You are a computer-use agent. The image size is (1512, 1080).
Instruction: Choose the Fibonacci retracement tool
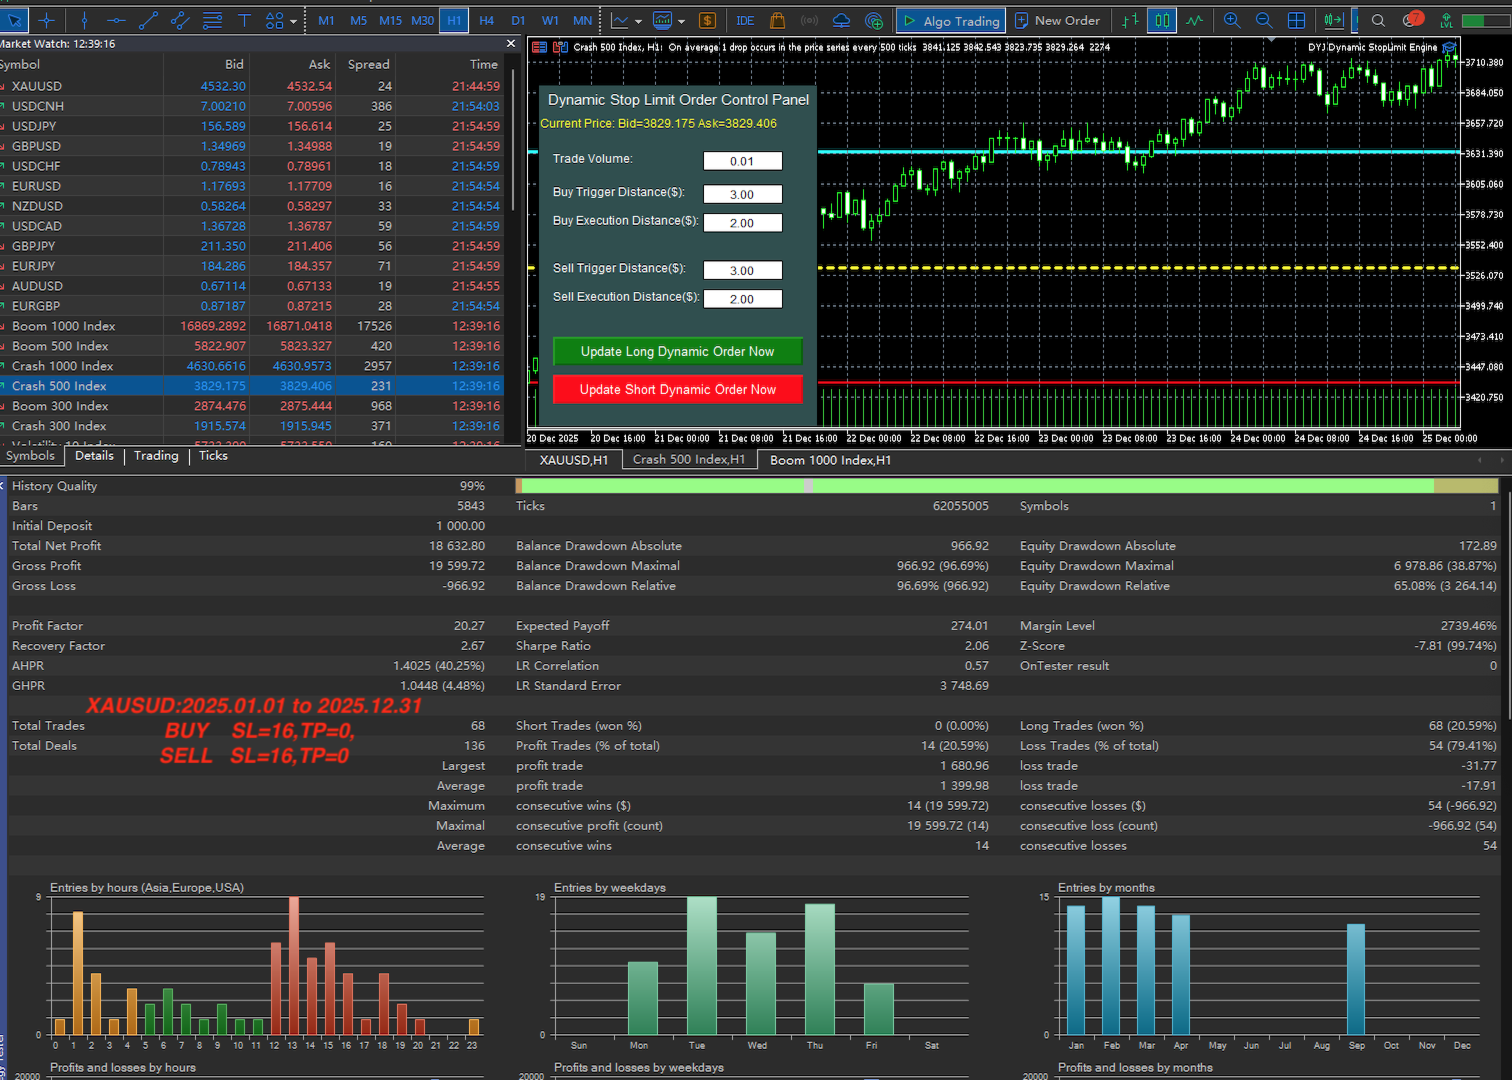tap(212, 20)
